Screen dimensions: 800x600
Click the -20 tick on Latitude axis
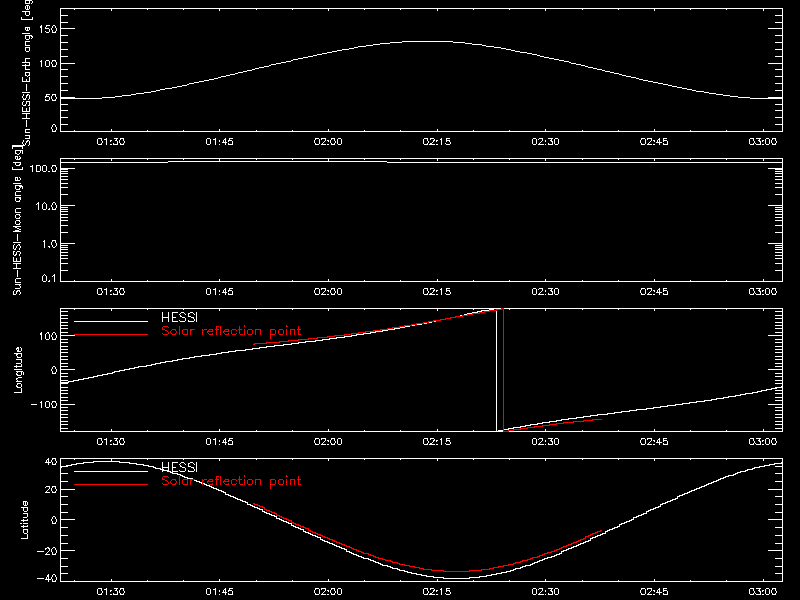(47, 551)
